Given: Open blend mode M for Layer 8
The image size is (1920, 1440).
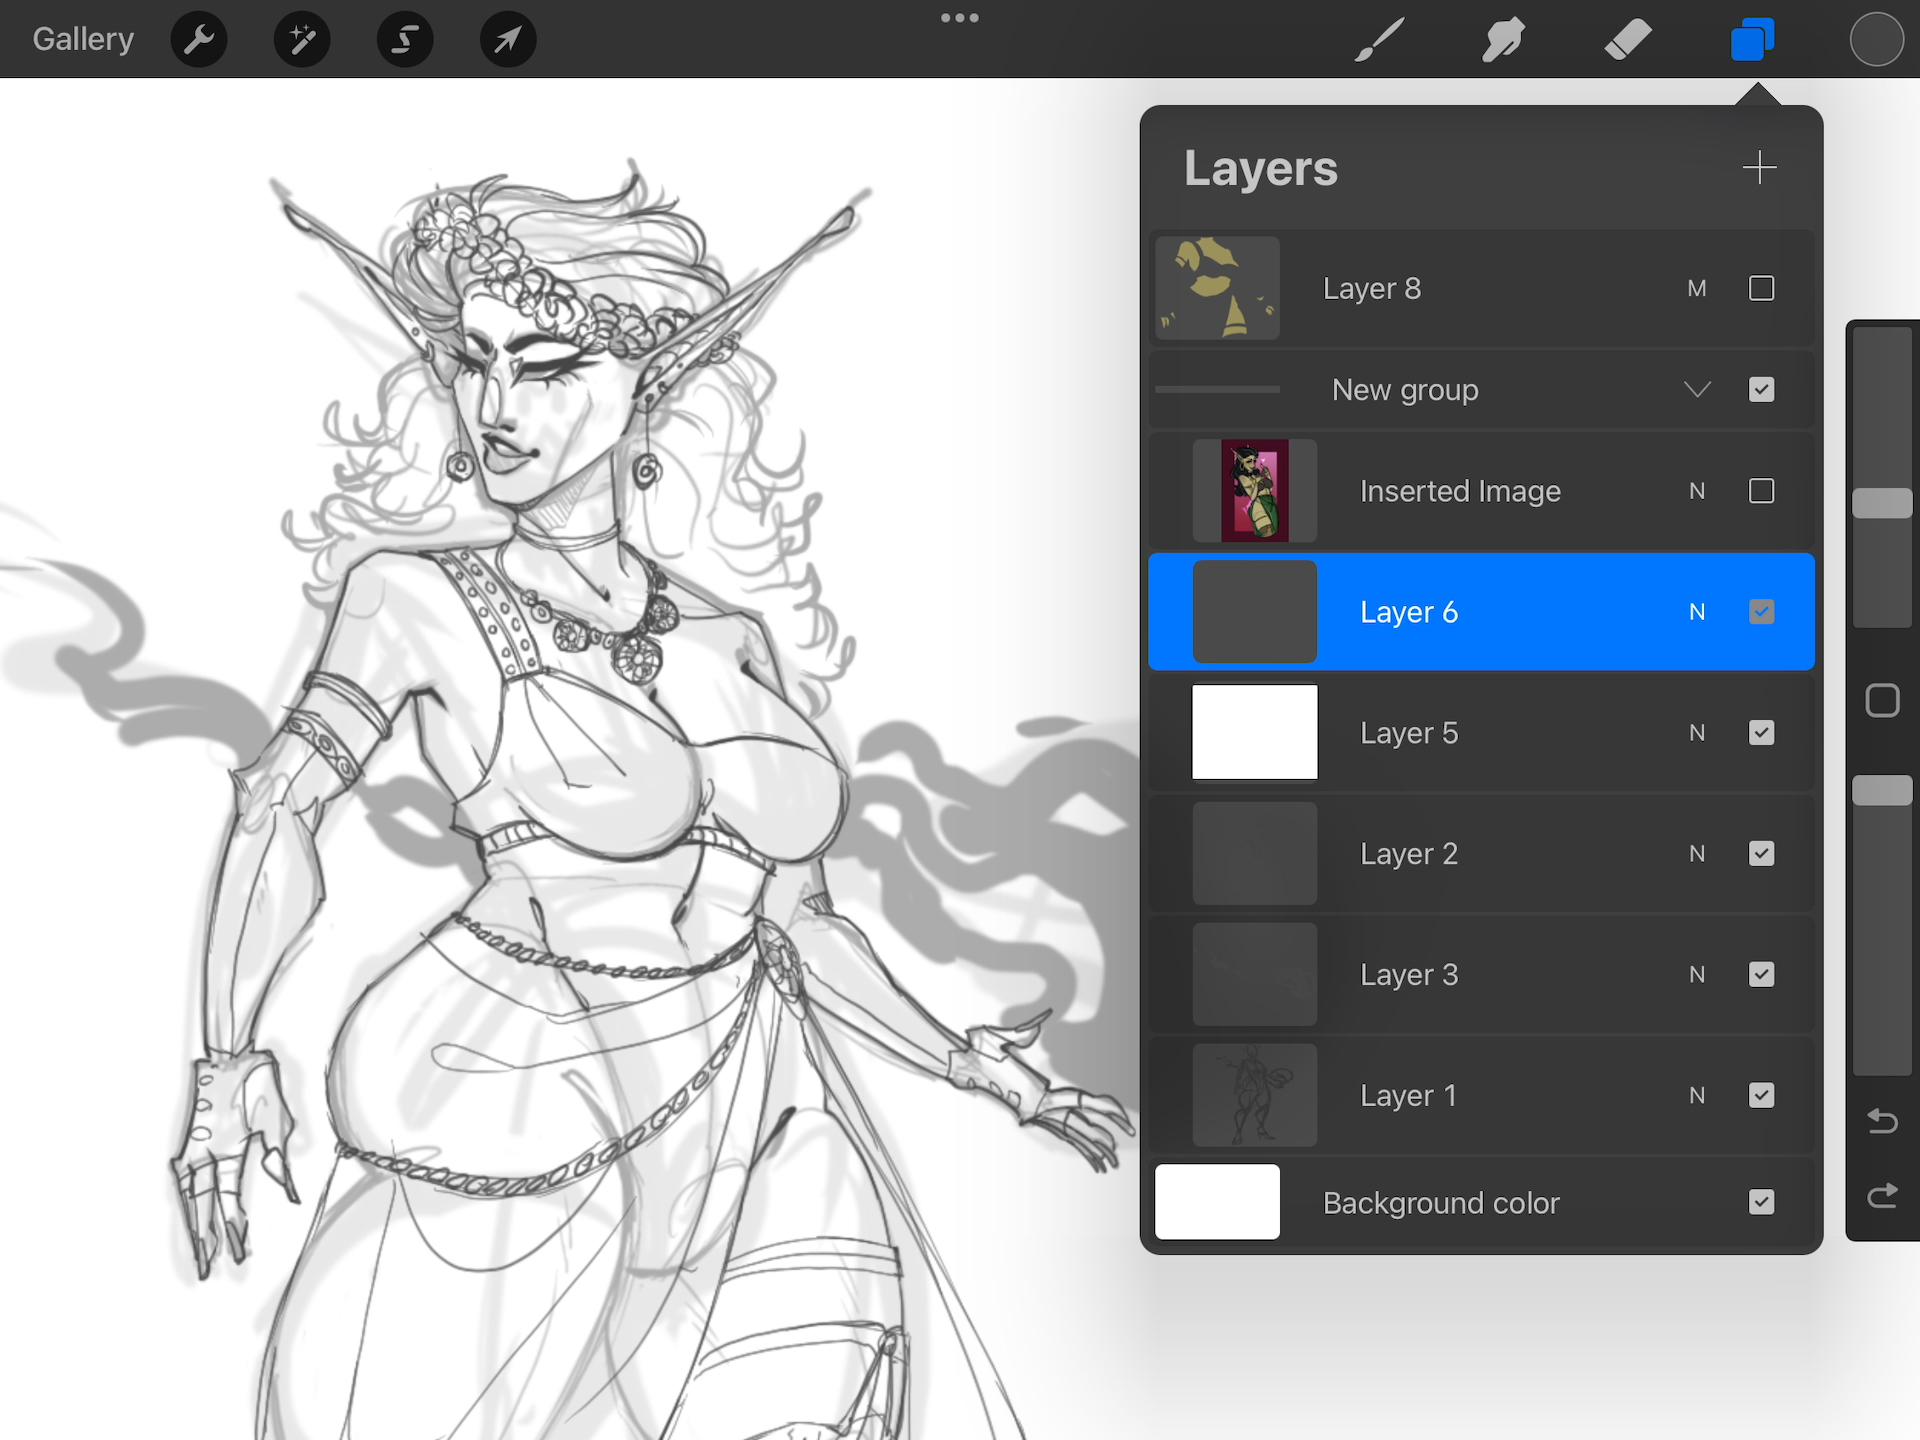Looking at the screenshot, I should [x=1697, y=289].
